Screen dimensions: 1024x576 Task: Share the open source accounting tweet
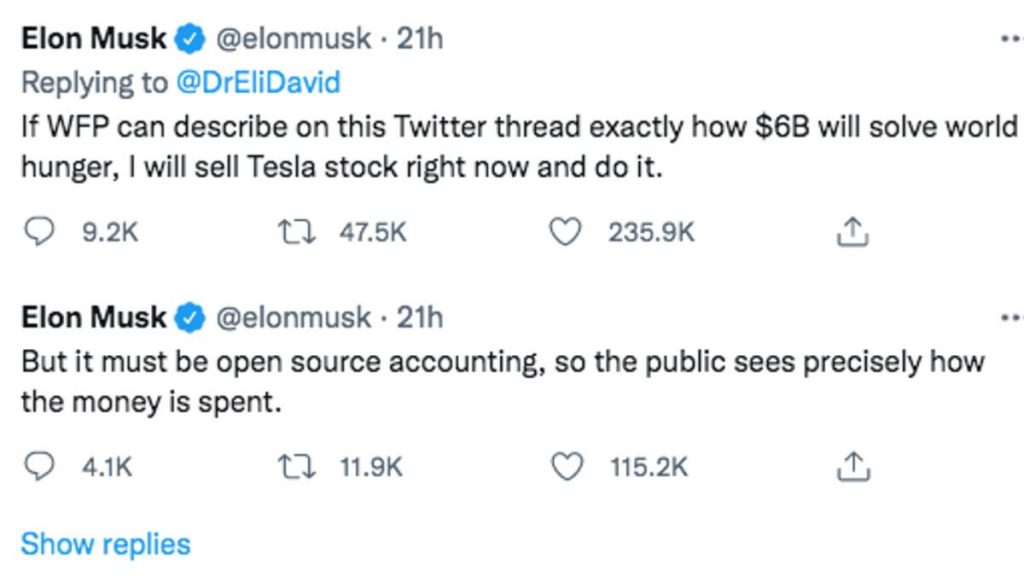[850, 466]
